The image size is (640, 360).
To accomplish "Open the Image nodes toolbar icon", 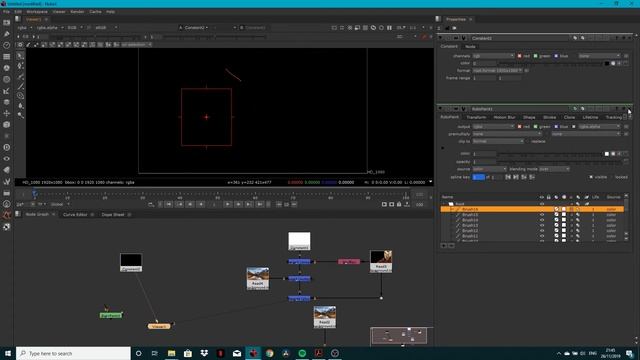I will [x=7, y=23].
